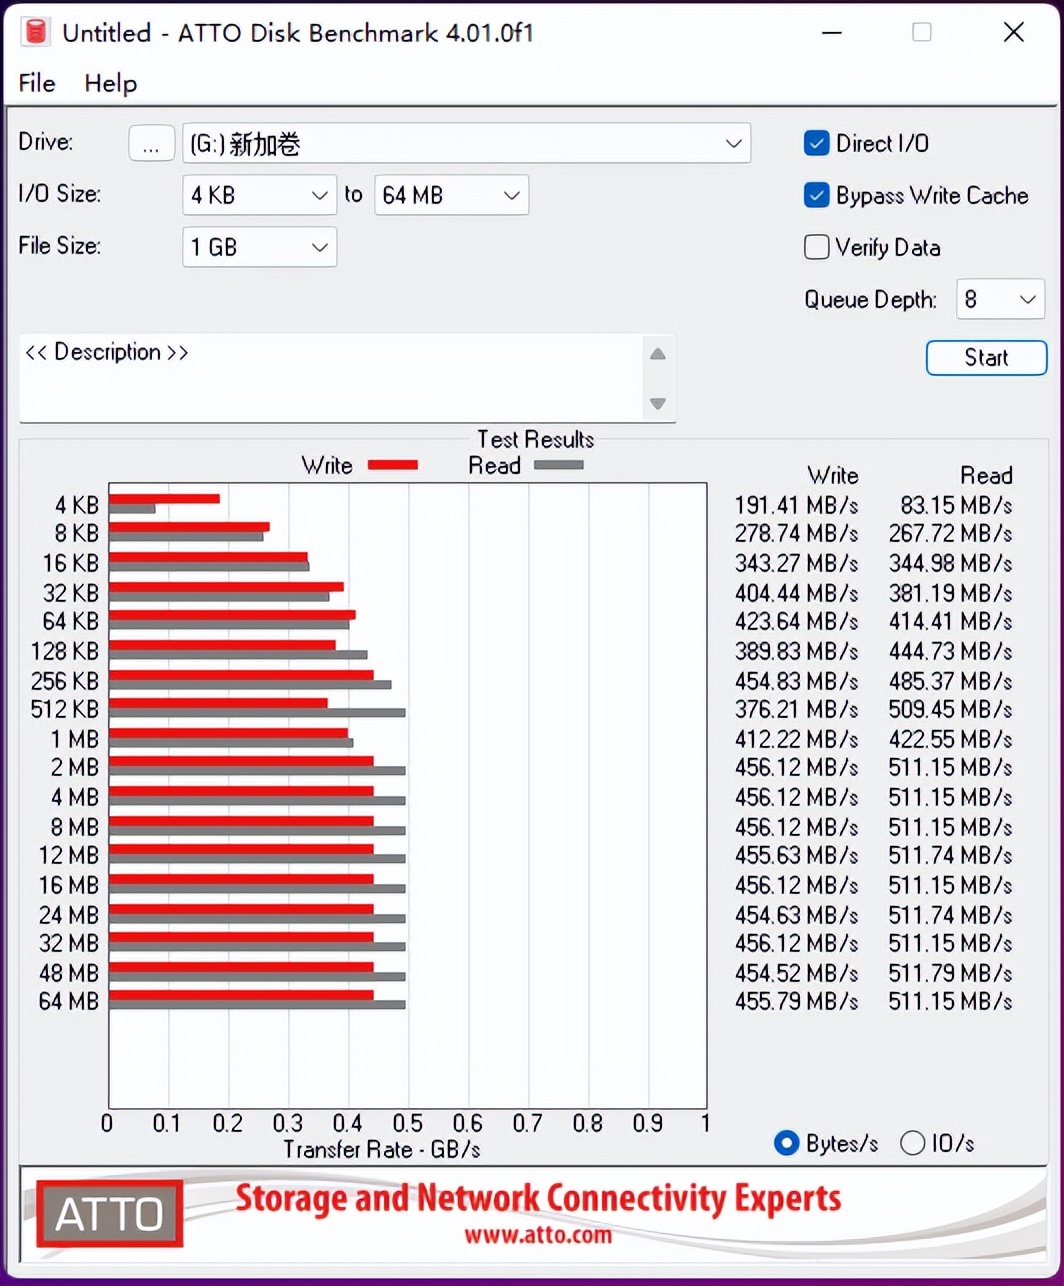Click the red Write legend swatch
The height and width of the screenshot is (1286, 1064).
pyautogui.click(x=392, y=465)
